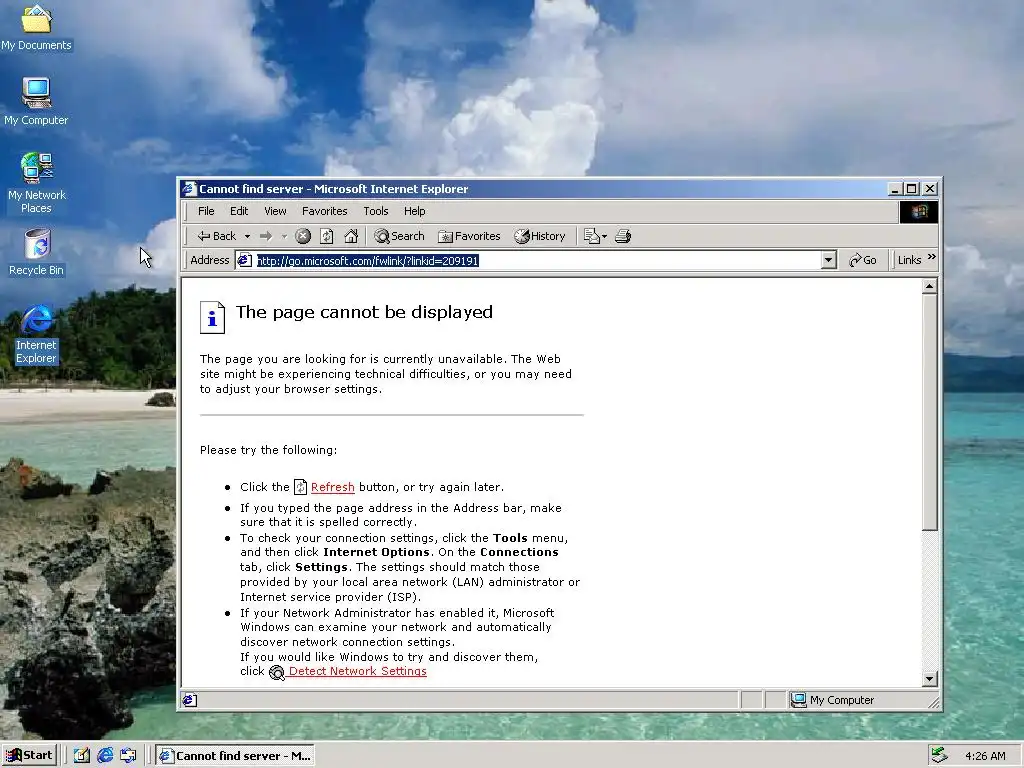Click the small Refresh icon in page text

tap(300, 487)
